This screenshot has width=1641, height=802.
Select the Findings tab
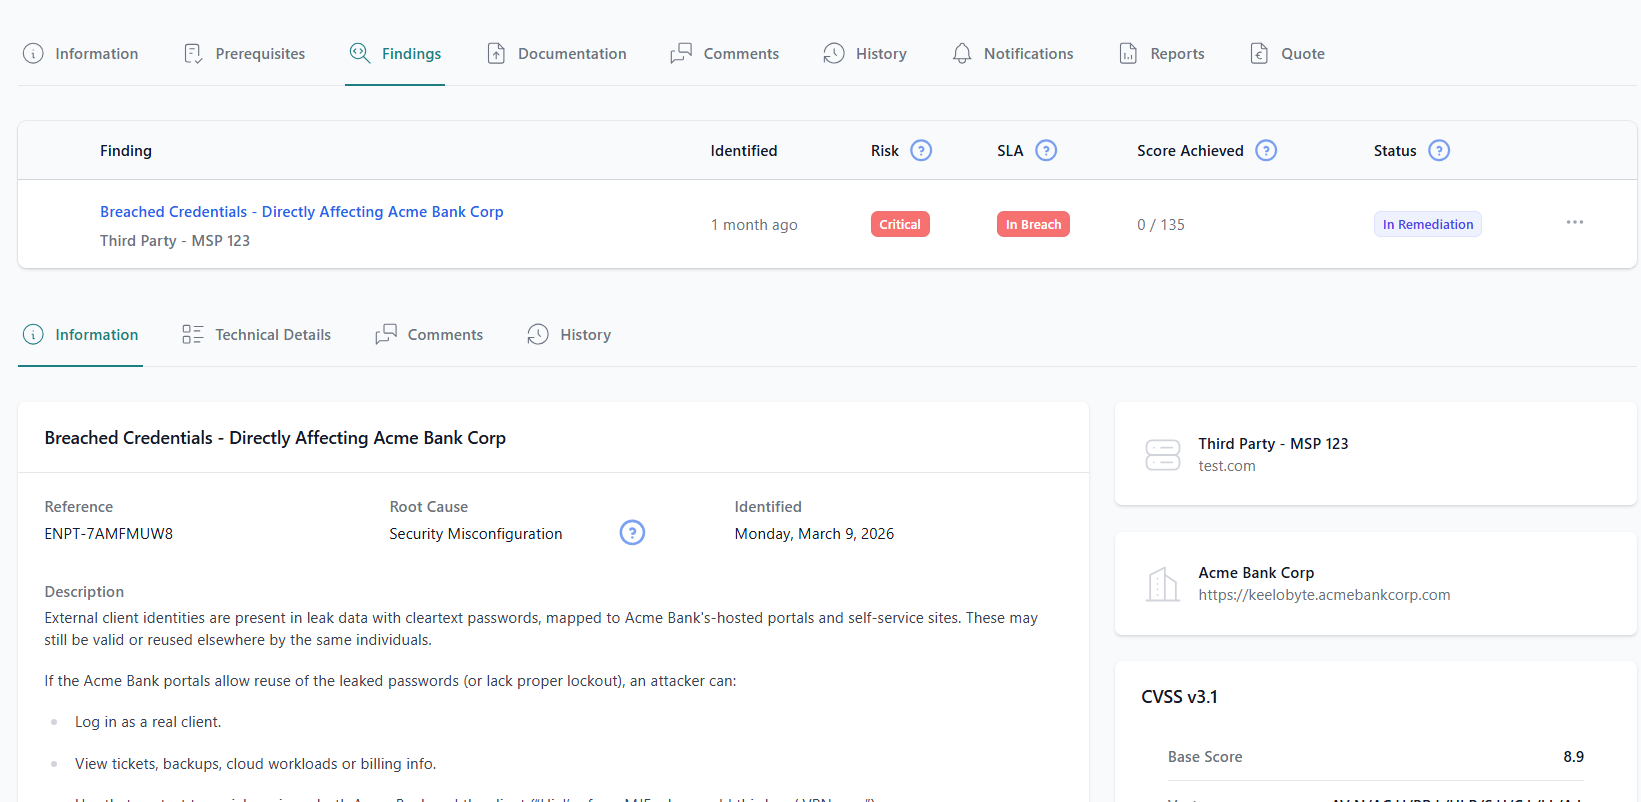coord(395,54)
